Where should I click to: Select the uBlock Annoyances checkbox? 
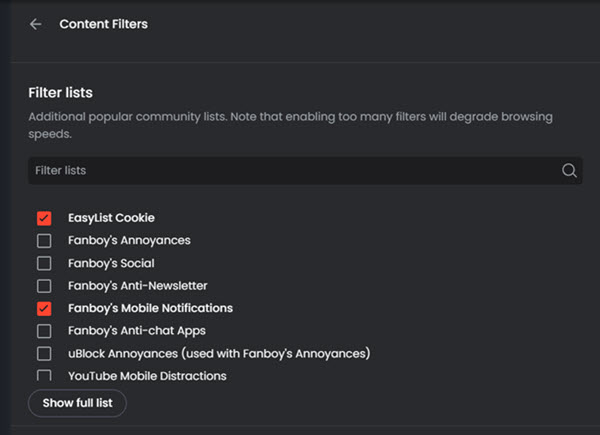coord(44,354)
